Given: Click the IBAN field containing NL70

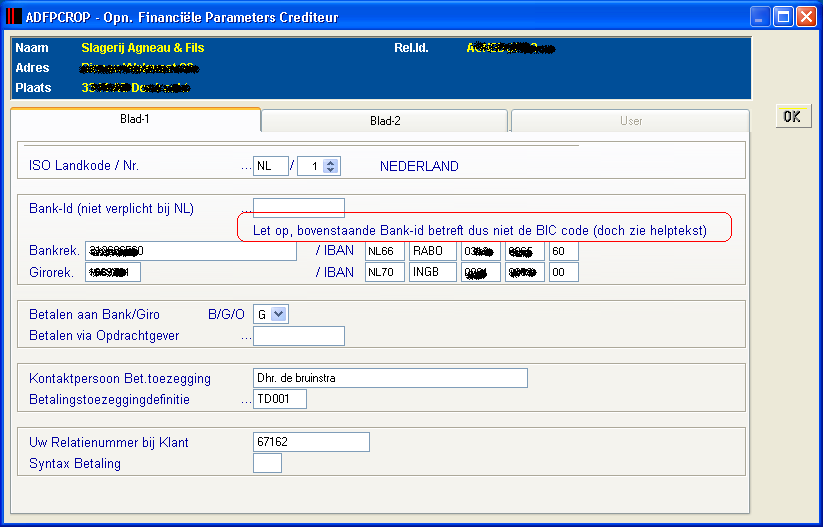Looking at the screenshot, I should 385,272.
